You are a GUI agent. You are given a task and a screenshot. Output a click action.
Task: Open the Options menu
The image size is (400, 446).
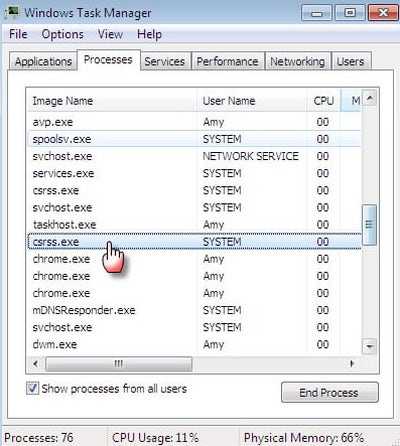pos(62,34)
